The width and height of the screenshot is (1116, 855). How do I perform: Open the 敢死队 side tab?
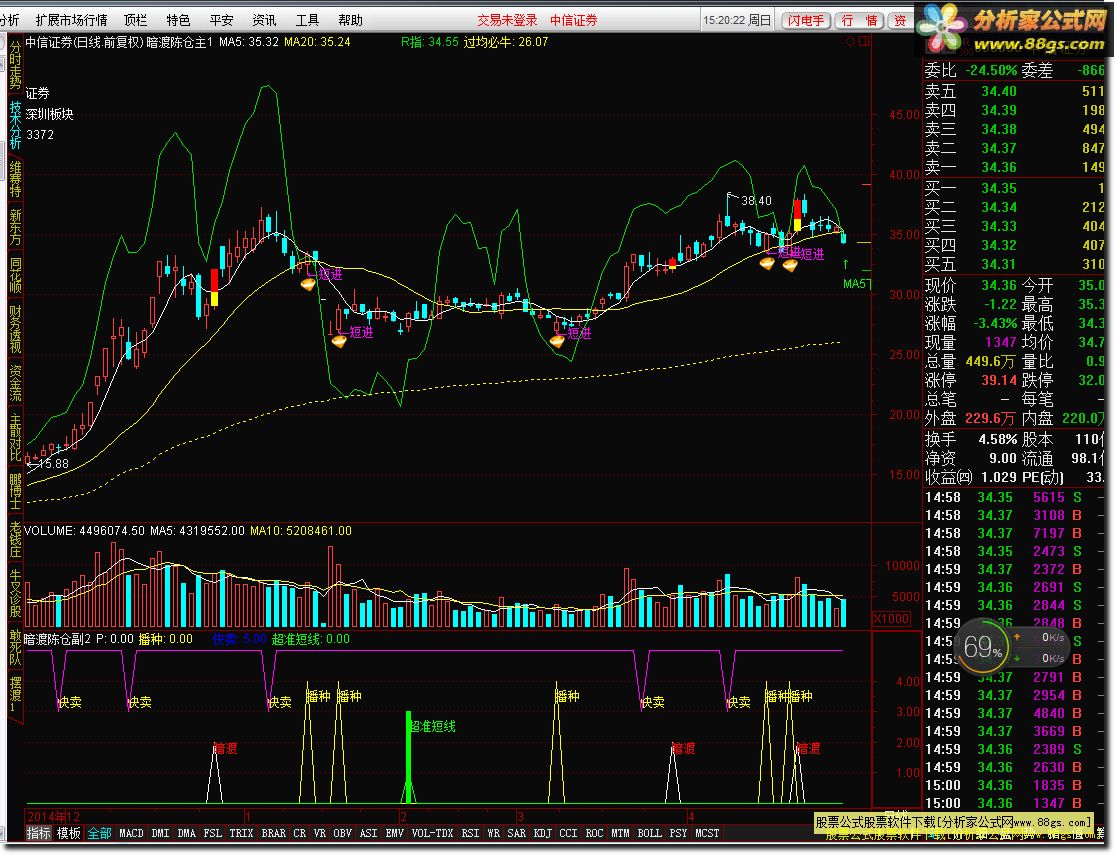pos(16,648)
